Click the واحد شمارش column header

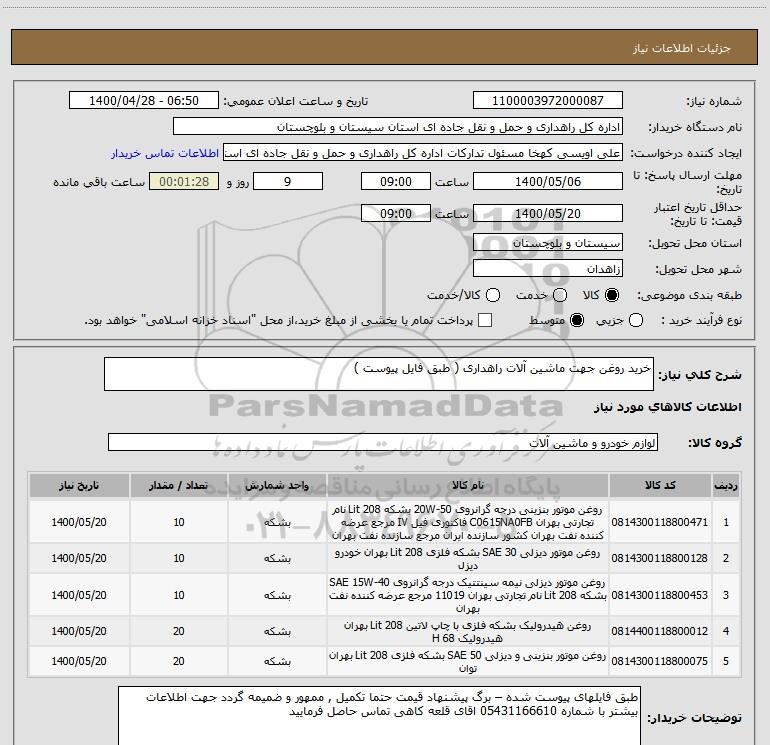pos(277,486)
